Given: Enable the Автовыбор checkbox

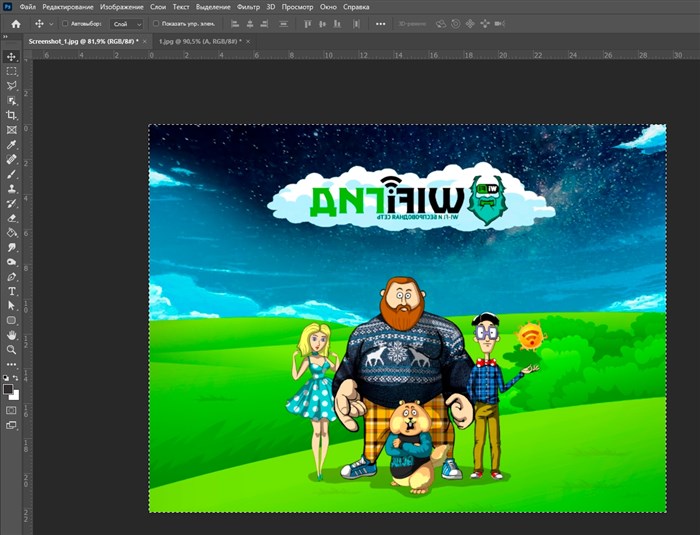Looking at the screenshot, I should click(65, 24).
